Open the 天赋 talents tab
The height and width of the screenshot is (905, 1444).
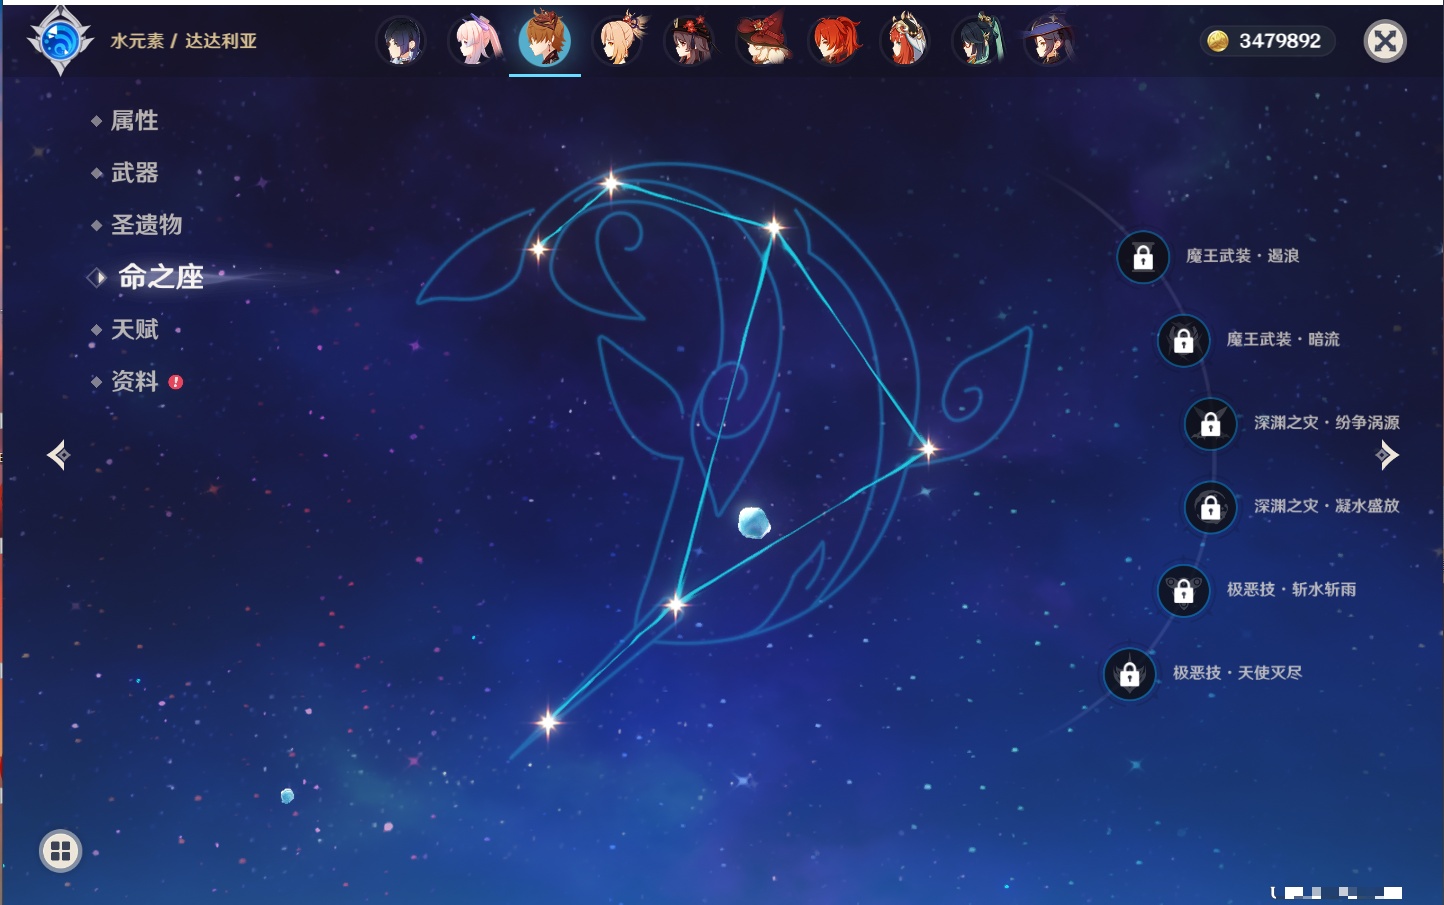tap(134, 330)
